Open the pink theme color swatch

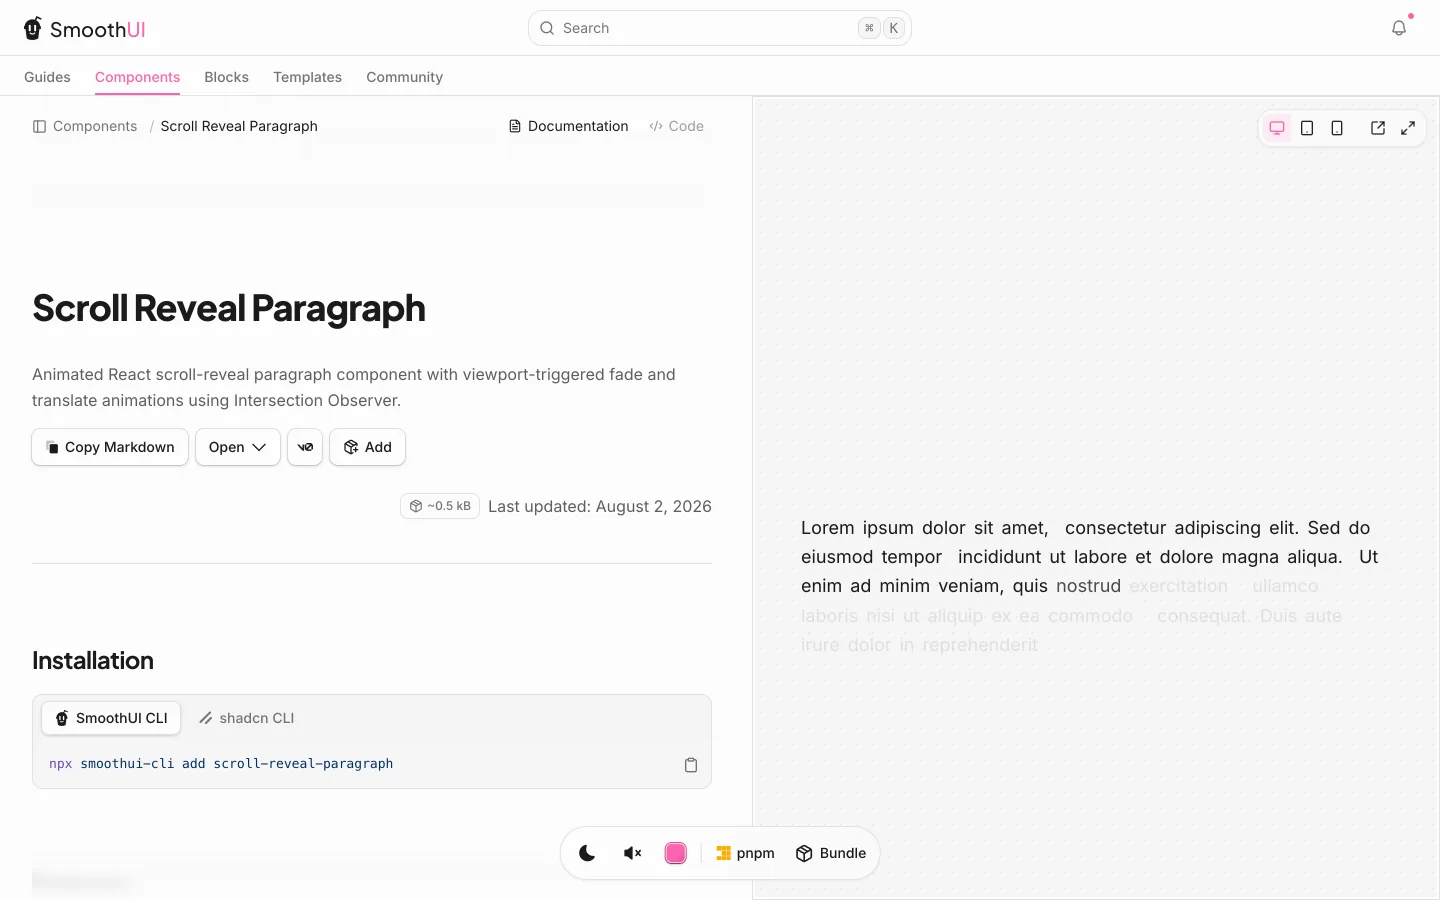click(676, 853)
